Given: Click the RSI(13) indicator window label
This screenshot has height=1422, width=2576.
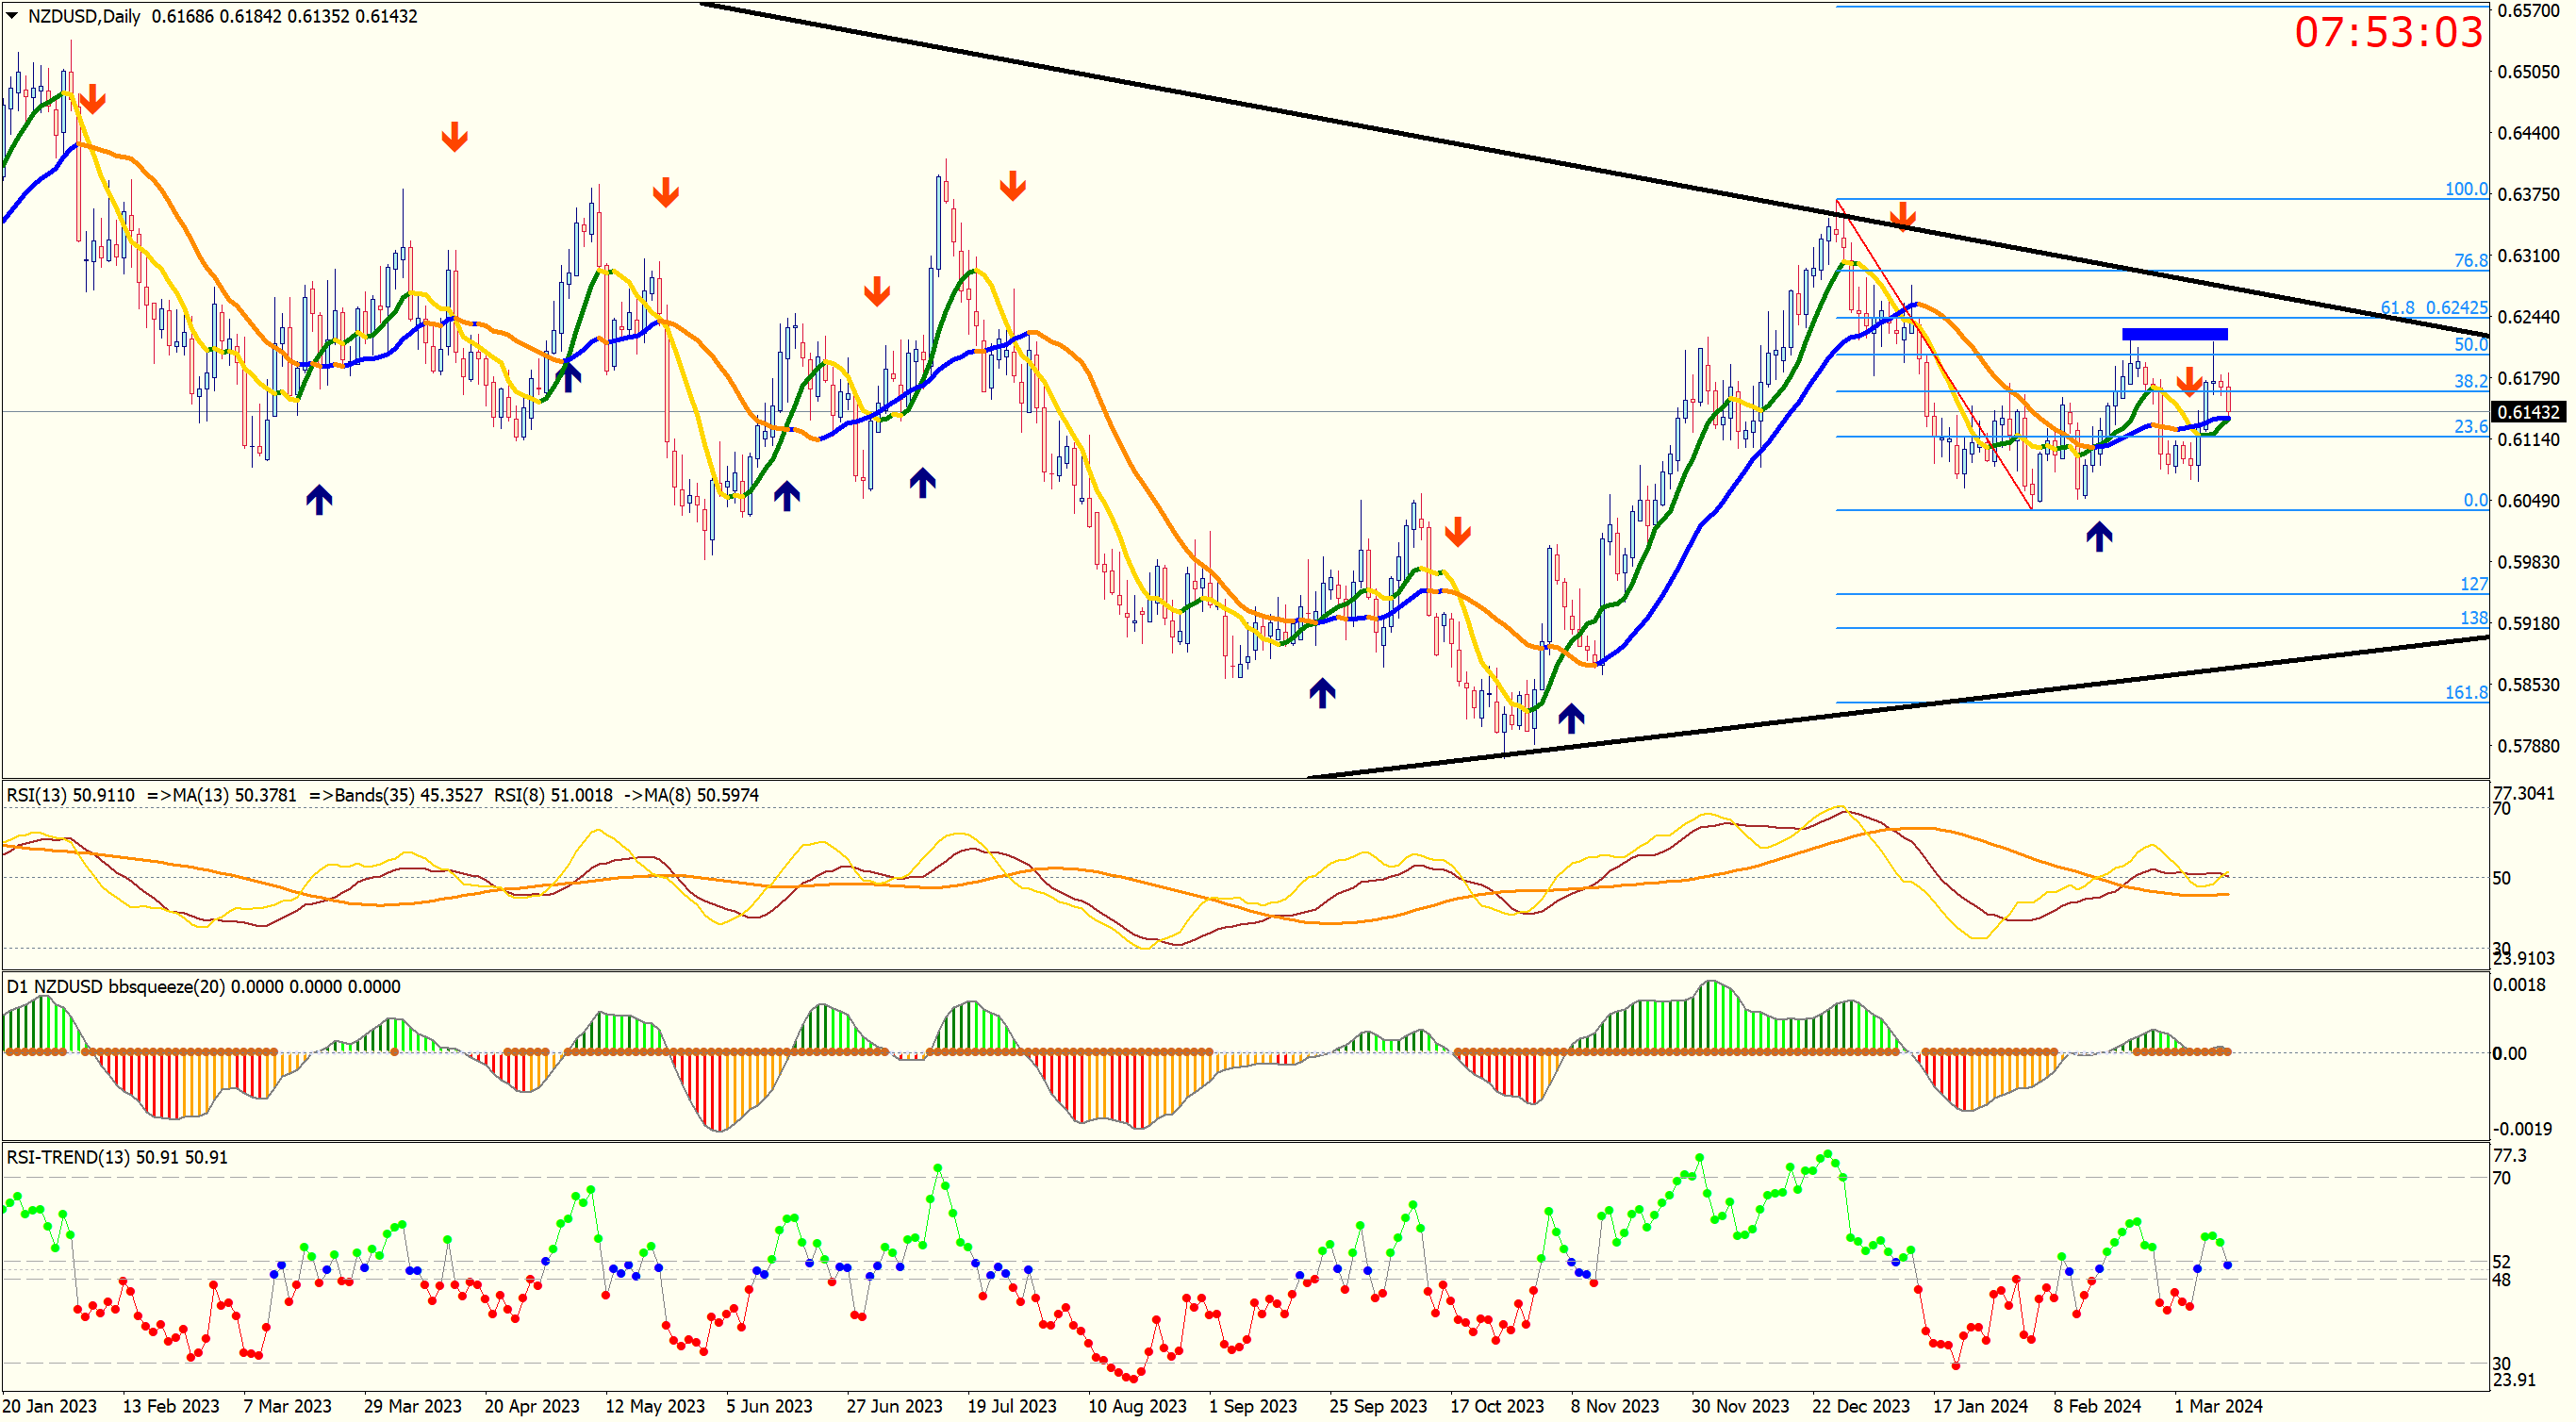Looking at the screenshot, I should 70,795.
